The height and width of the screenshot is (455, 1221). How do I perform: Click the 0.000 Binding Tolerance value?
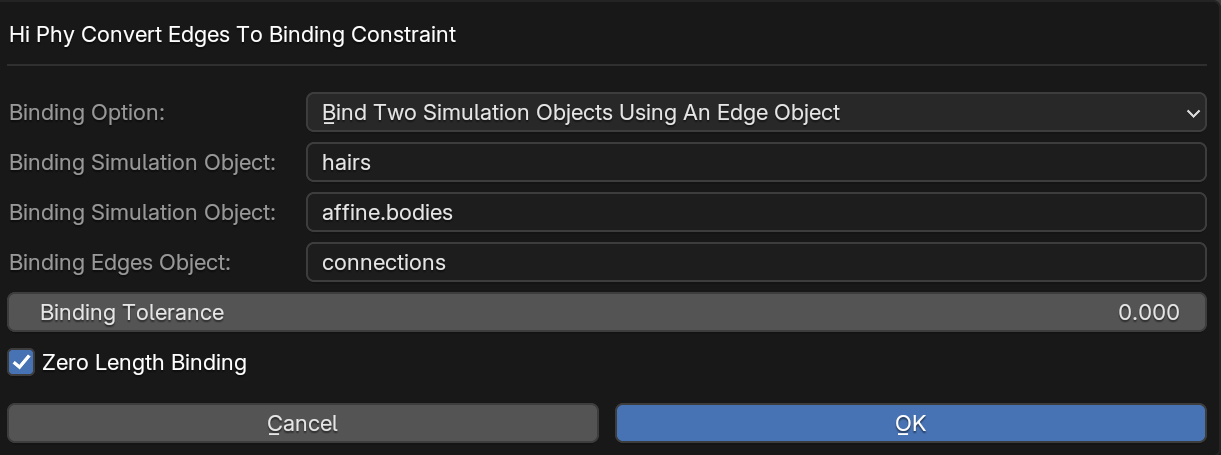point(1148,313)
